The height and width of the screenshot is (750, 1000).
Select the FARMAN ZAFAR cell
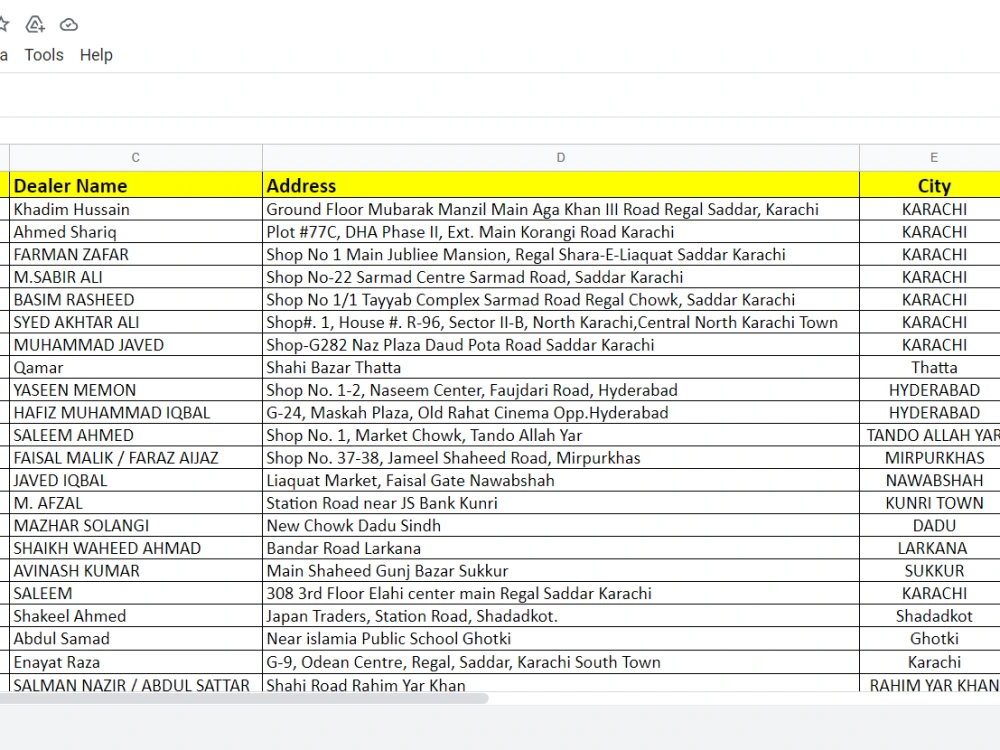tap(136, 254)
